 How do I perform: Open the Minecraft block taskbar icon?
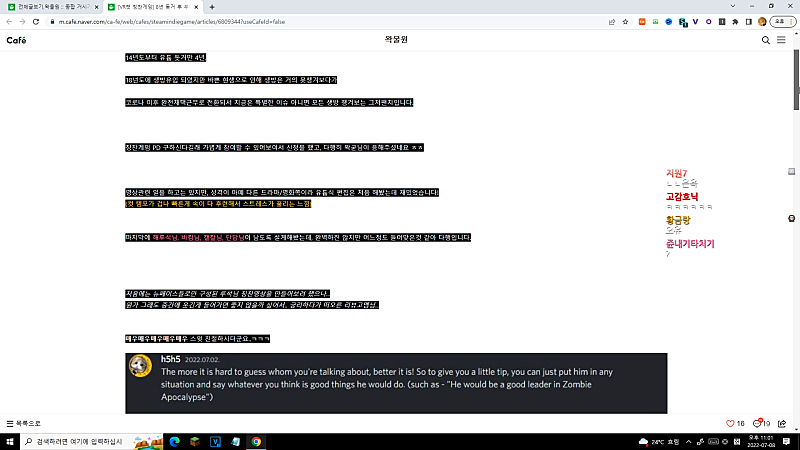[x=195, y=442]
